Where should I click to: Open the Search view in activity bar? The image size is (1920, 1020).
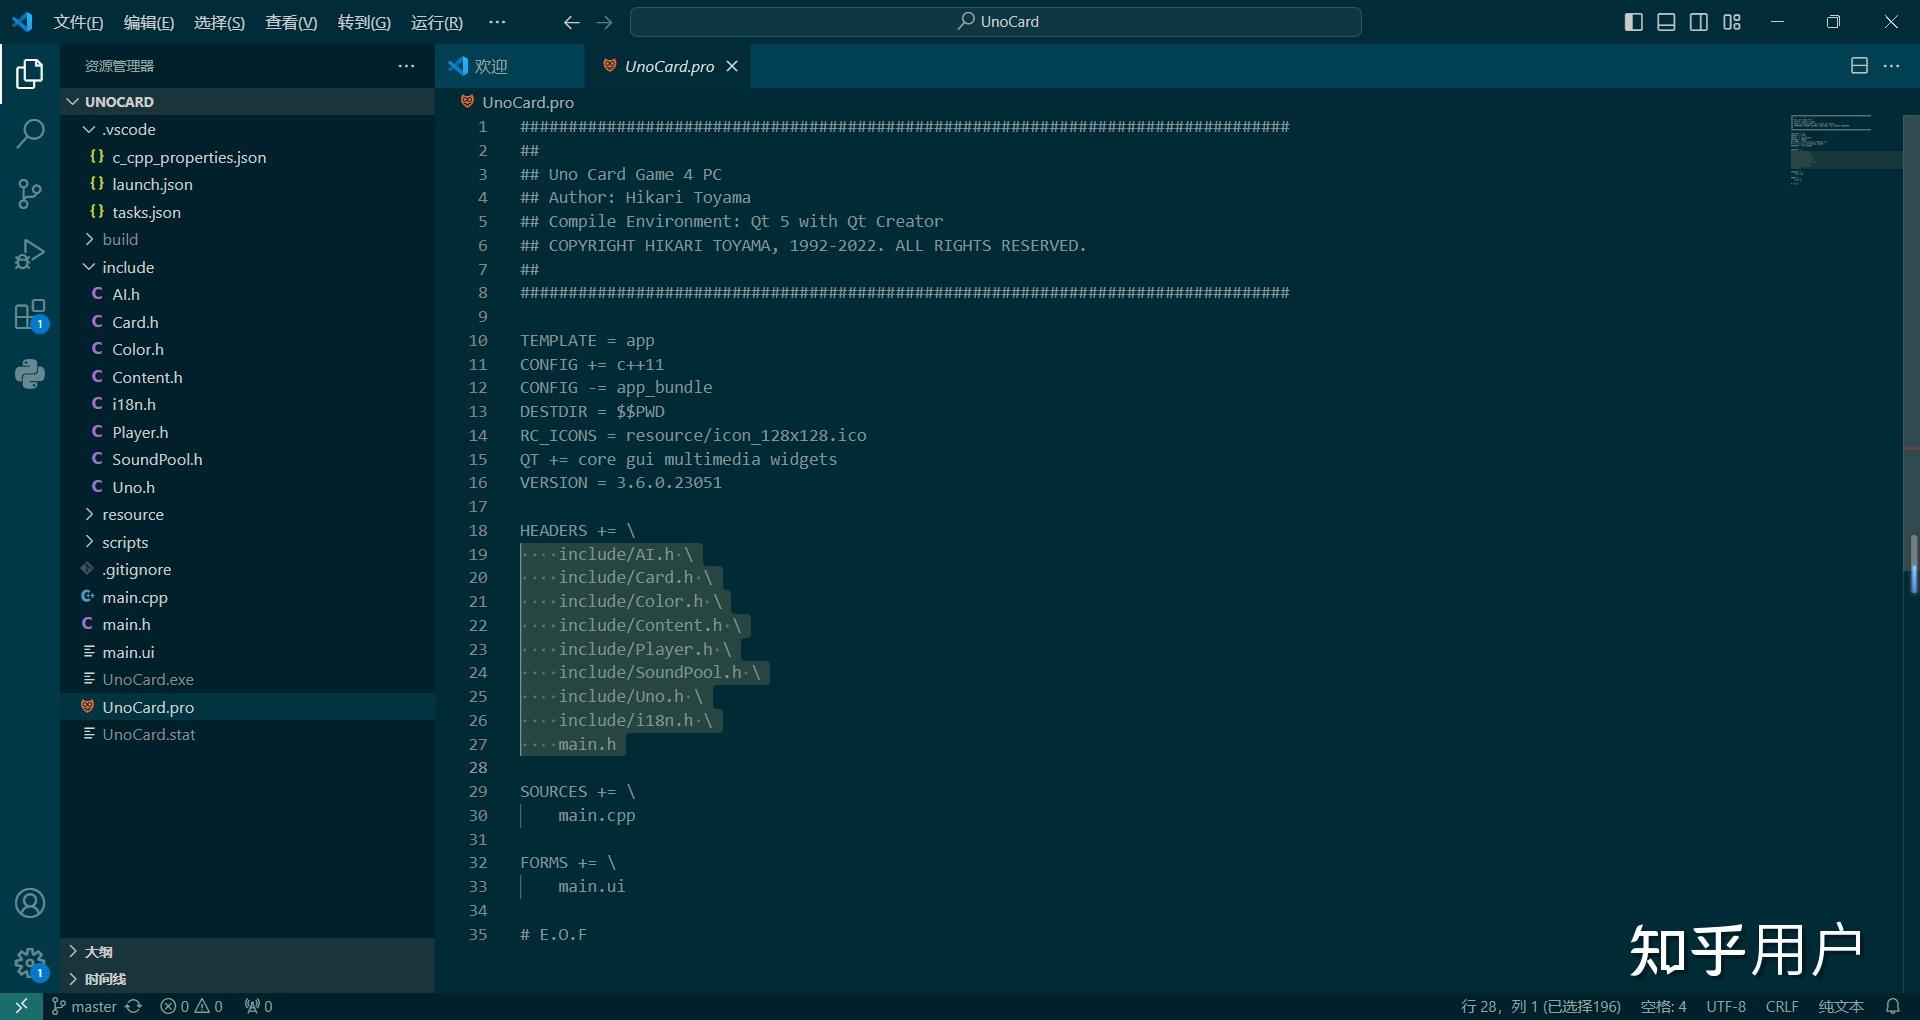[x=30, y=133]
